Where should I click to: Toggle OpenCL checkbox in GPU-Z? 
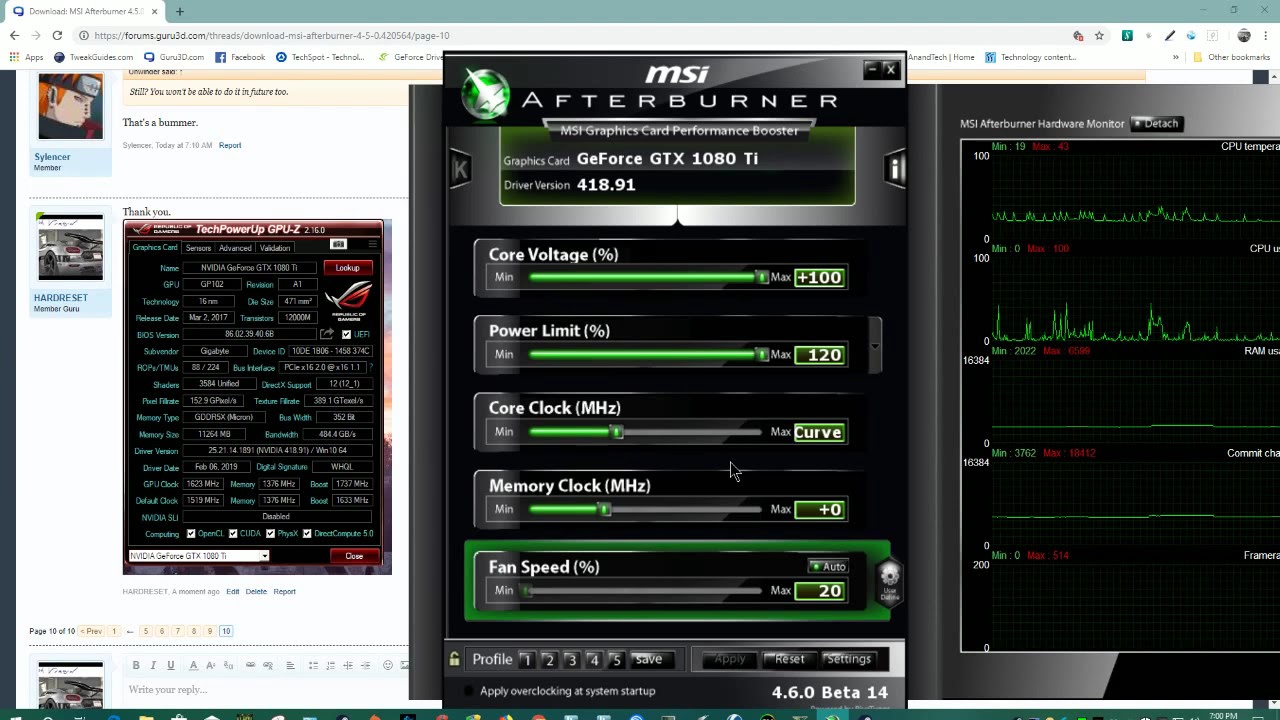(191, 533)
